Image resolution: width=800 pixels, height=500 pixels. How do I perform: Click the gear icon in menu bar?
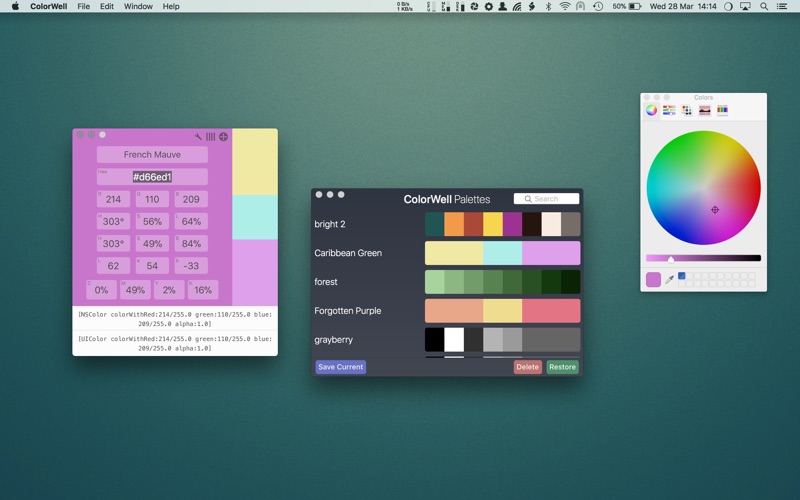[x=488, y=7]
